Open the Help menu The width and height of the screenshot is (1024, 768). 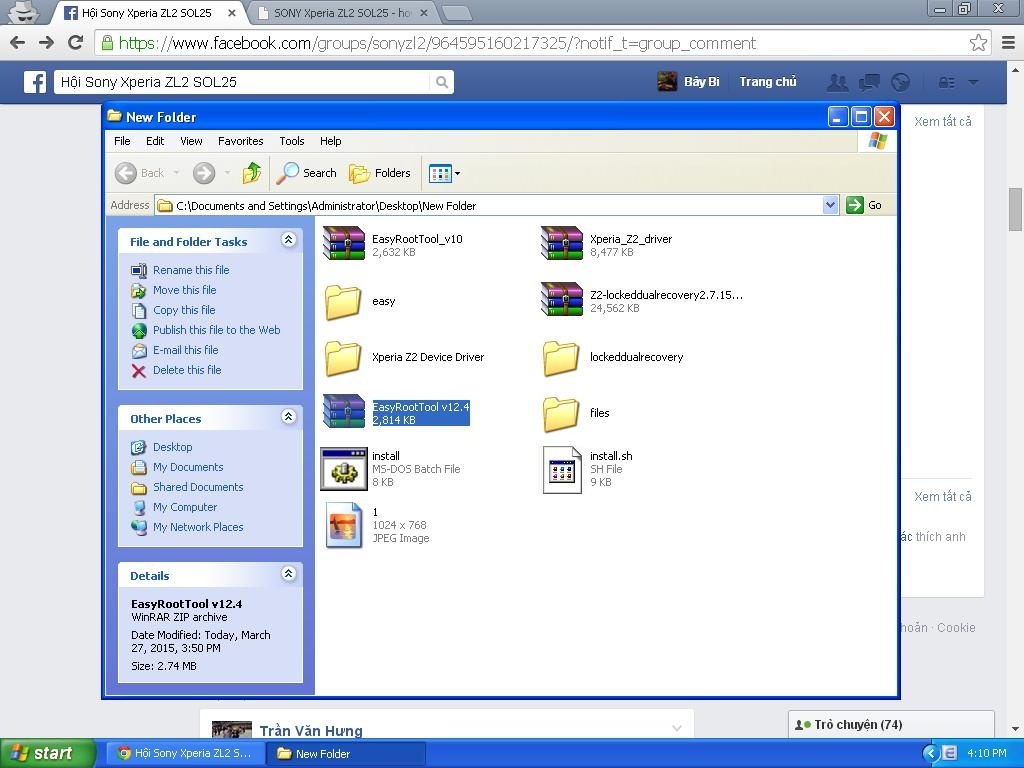tap(330, 141)
